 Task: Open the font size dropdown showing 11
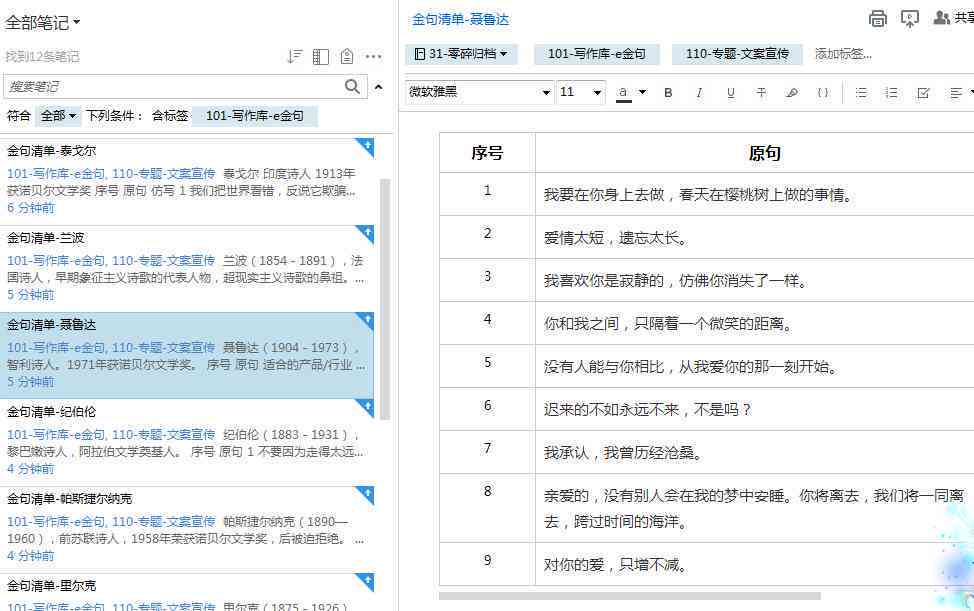pos(581,92)
